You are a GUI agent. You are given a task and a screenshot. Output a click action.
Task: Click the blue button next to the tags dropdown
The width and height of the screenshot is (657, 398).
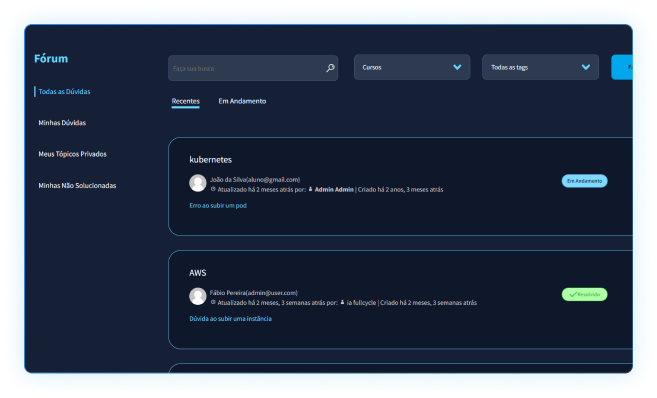click(622, 67)
